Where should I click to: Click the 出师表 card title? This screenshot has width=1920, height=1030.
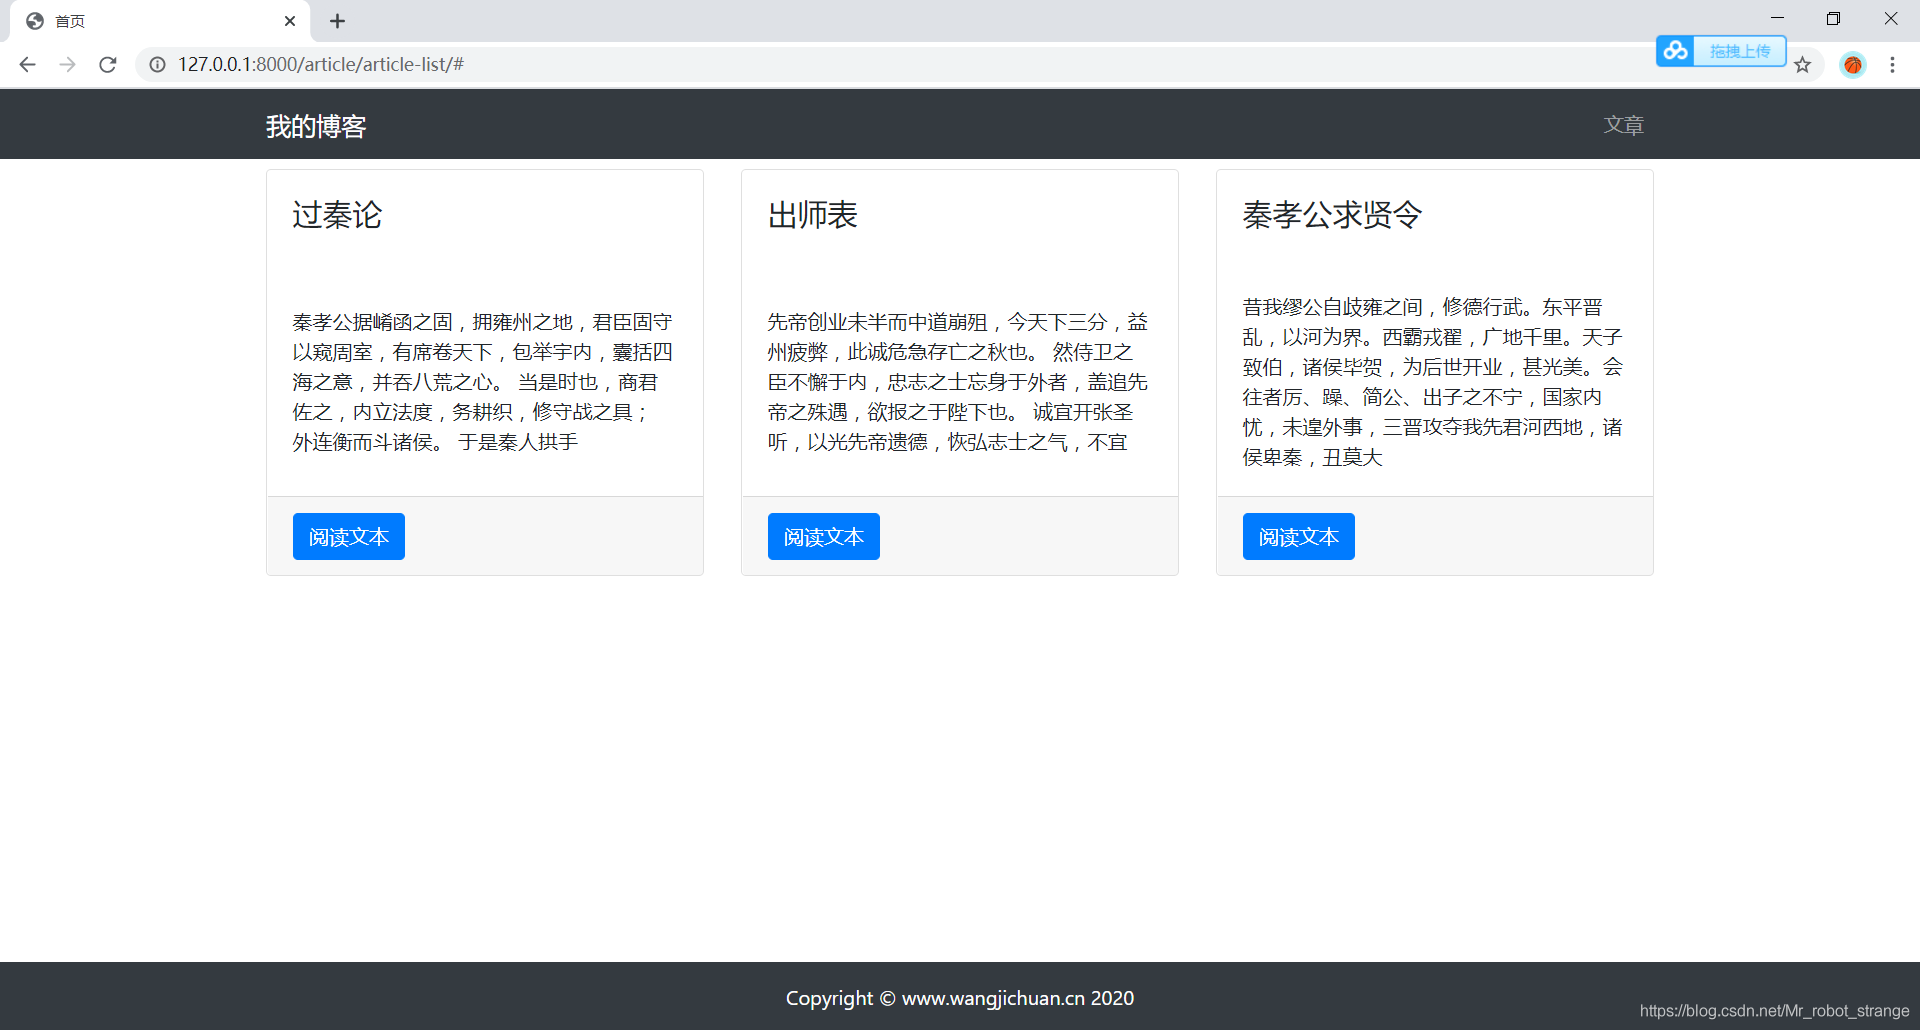click(812, 215)
